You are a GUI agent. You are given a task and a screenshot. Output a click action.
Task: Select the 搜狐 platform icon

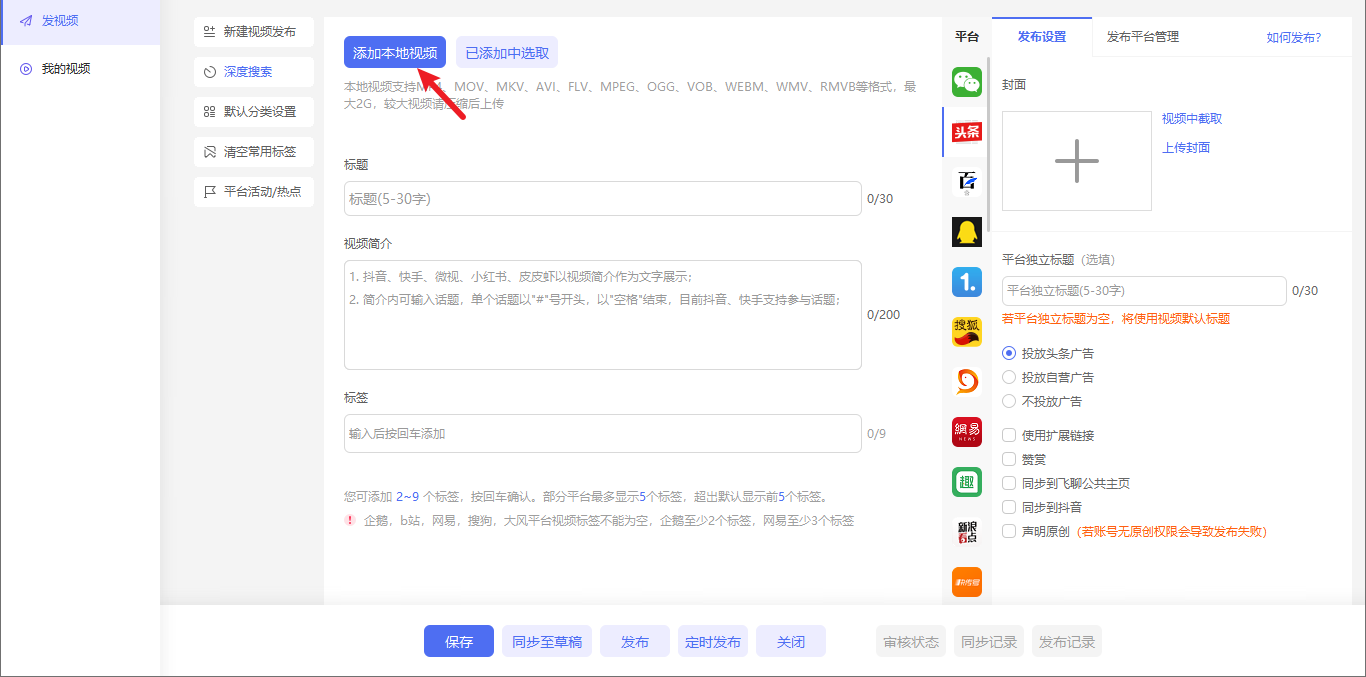(966, 332)
